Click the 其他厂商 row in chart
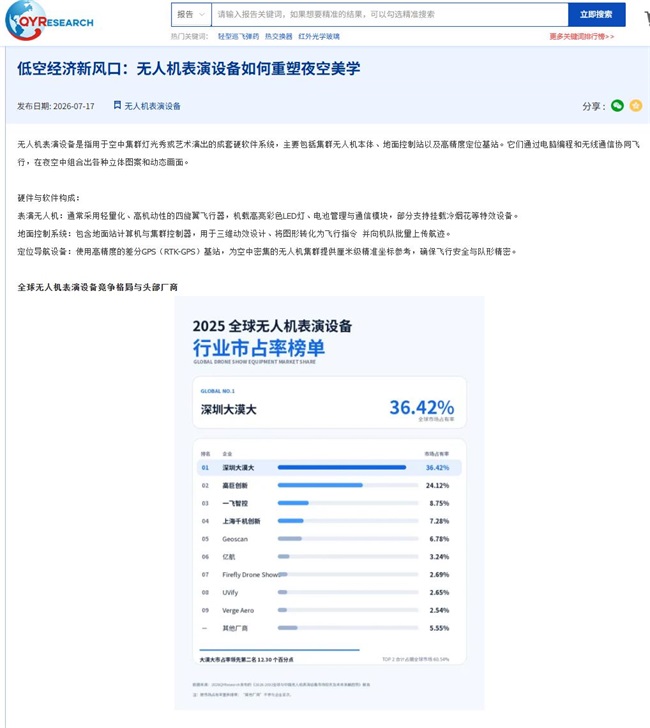 329,628
